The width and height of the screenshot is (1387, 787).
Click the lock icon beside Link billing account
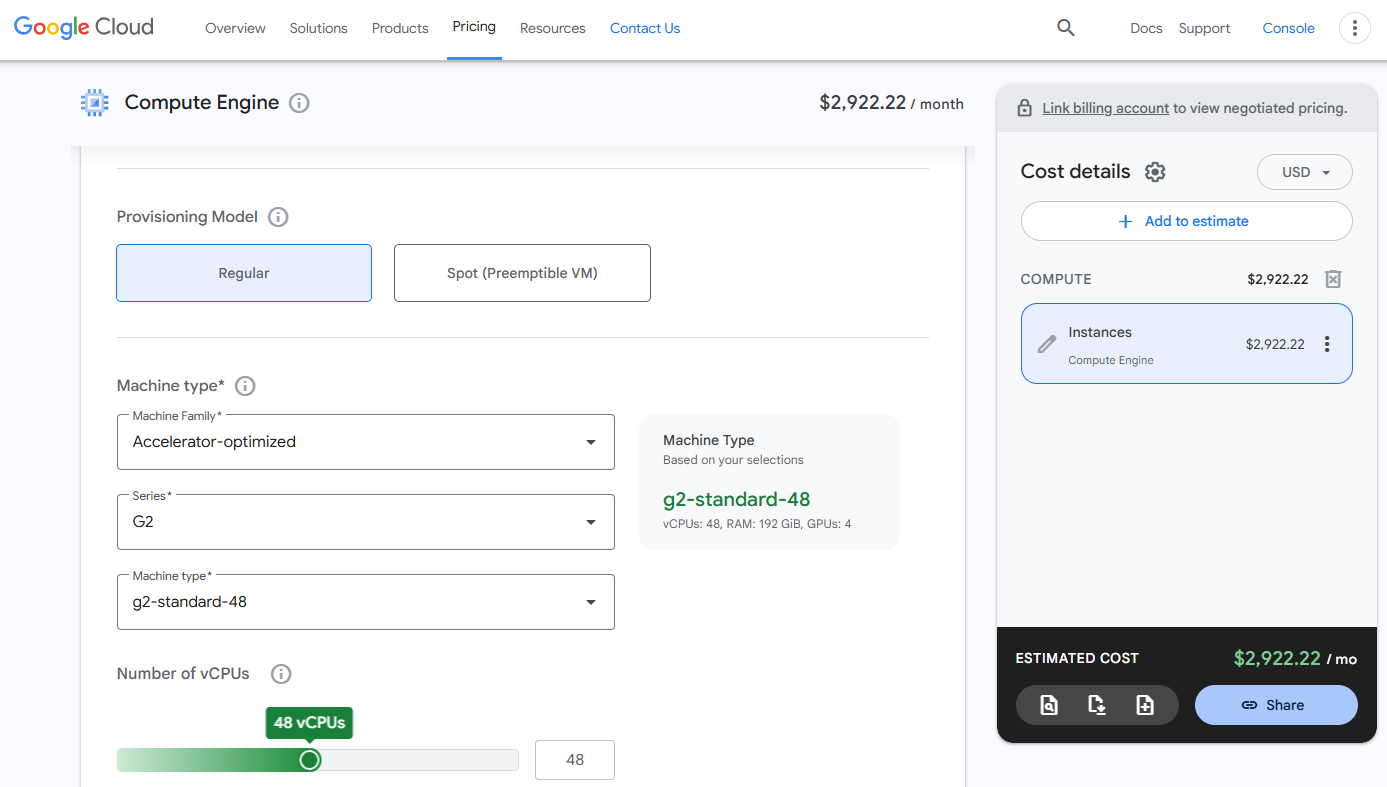1025,108
